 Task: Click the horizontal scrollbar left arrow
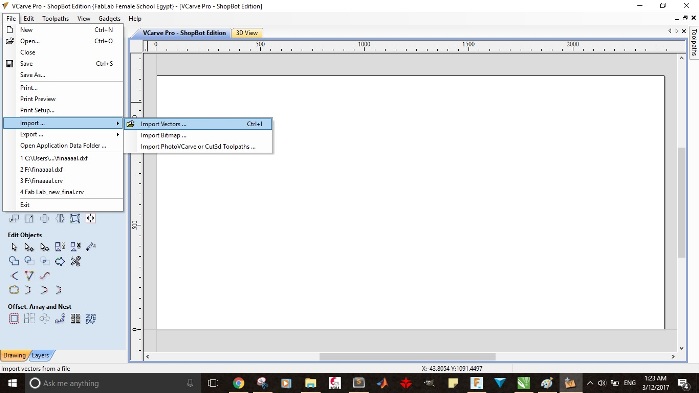click(148, 356)
